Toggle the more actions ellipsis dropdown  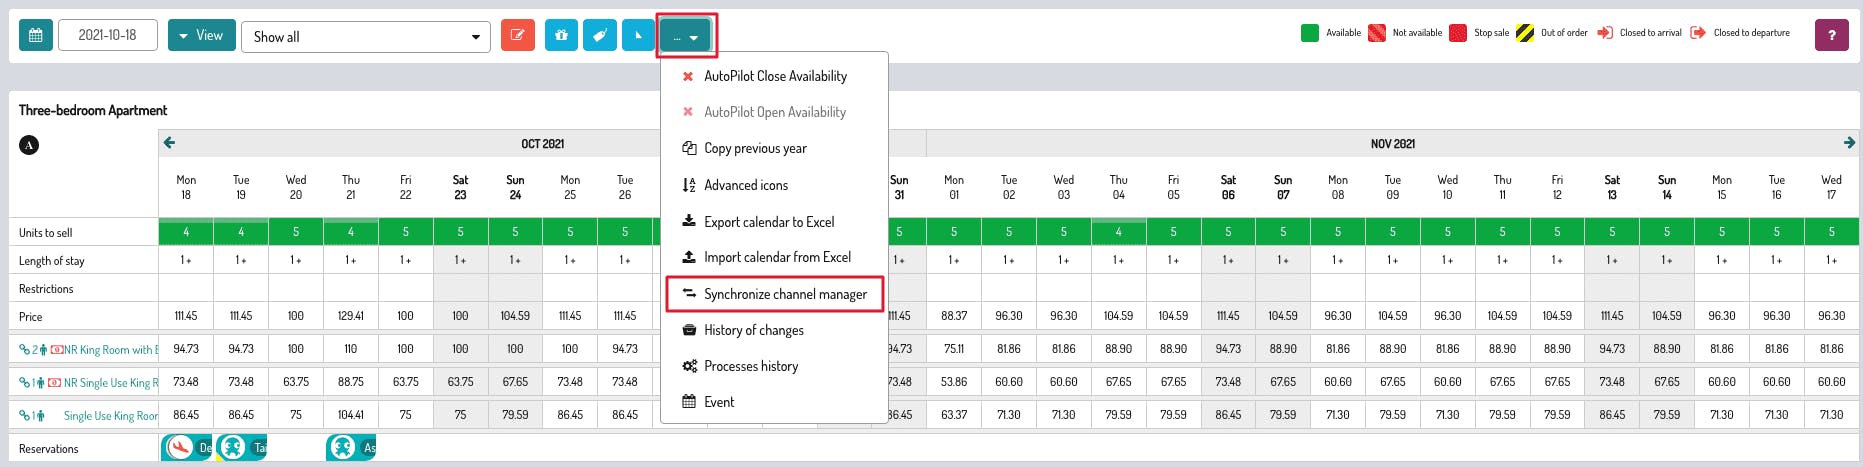[685, 37]
